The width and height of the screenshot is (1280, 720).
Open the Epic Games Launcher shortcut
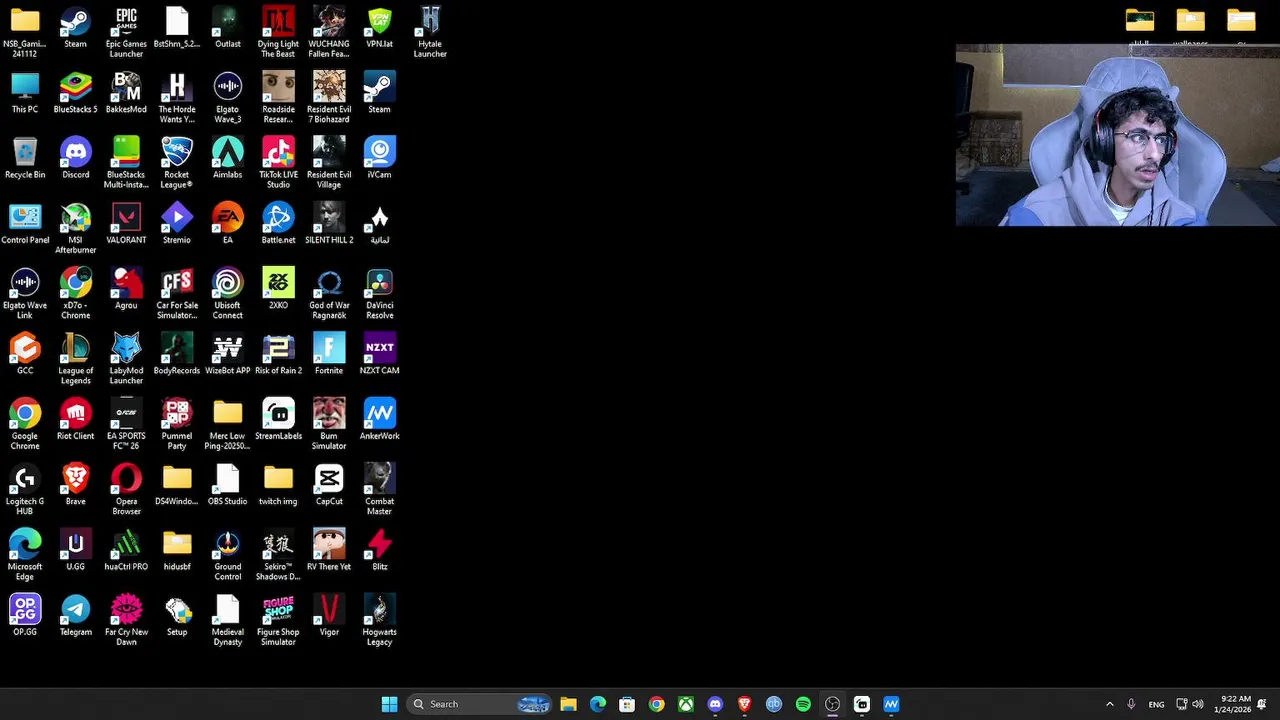click(126, 32)
